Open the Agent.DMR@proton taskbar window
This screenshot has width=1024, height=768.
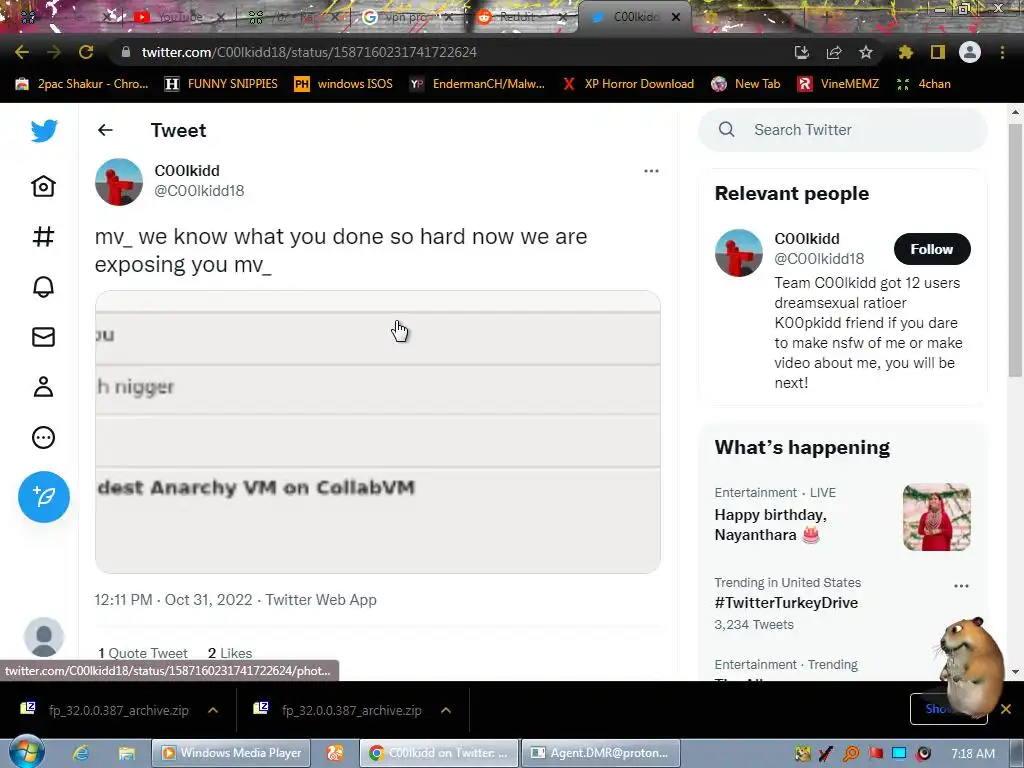(x=601, y=753)
